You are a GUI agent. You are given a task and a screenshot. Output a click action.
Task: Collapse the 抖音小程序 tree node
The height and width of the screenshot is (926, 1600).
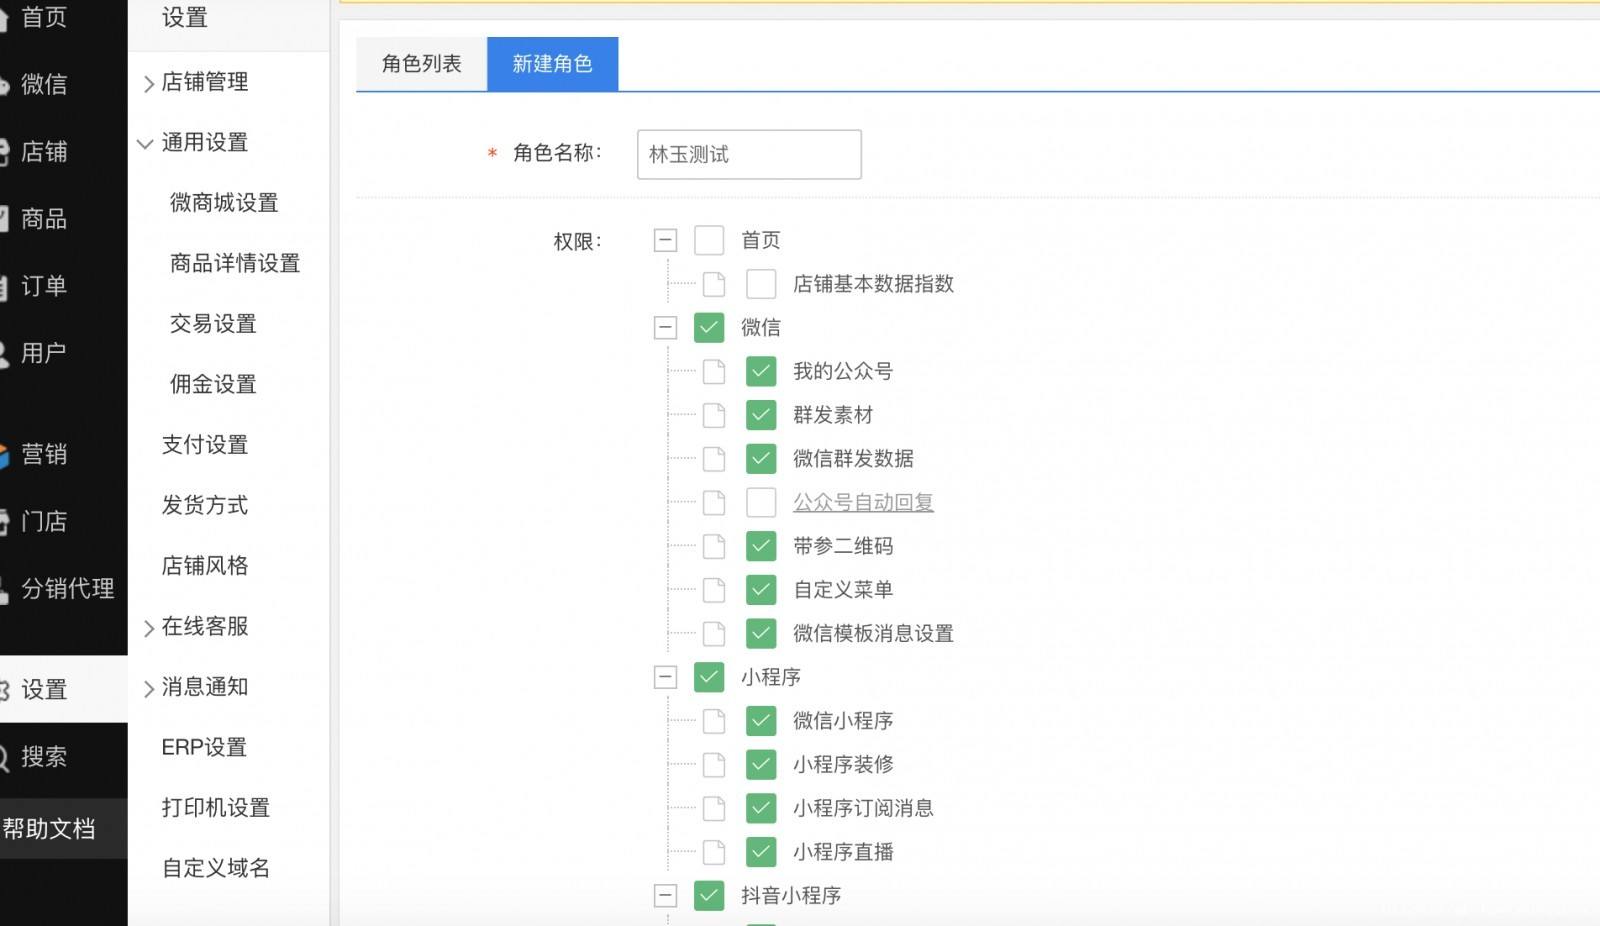(665, 895)
